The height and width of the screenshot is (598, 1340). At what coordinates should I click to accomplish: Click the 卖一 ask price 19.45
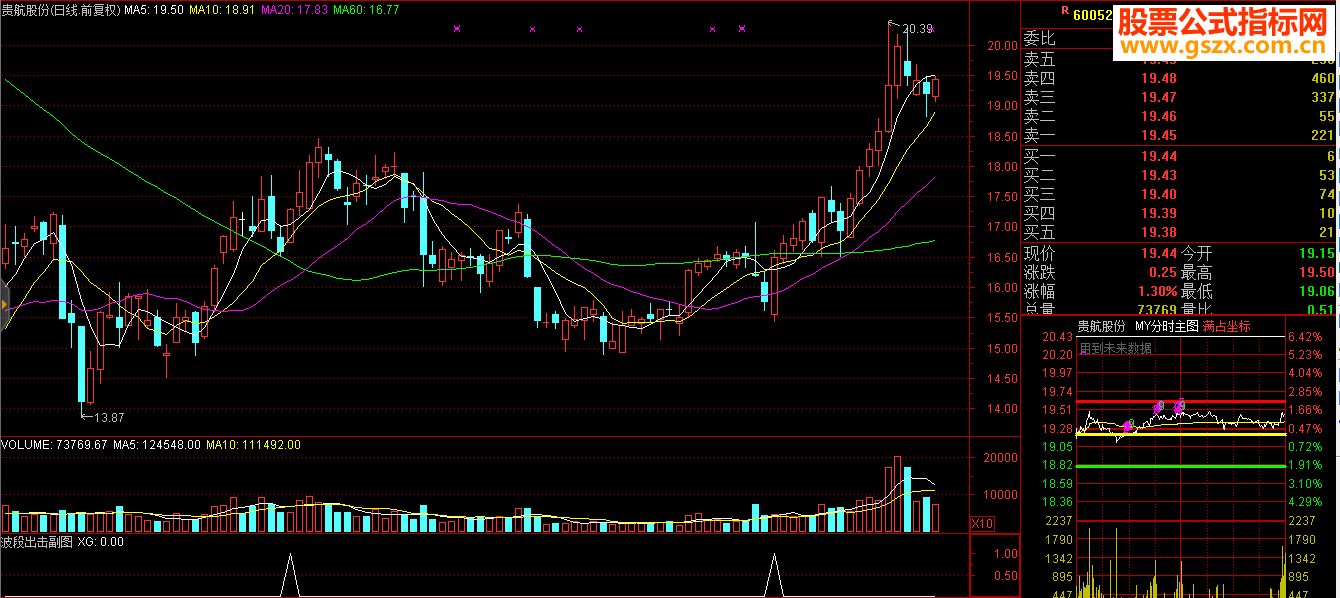coord(1157,135)
